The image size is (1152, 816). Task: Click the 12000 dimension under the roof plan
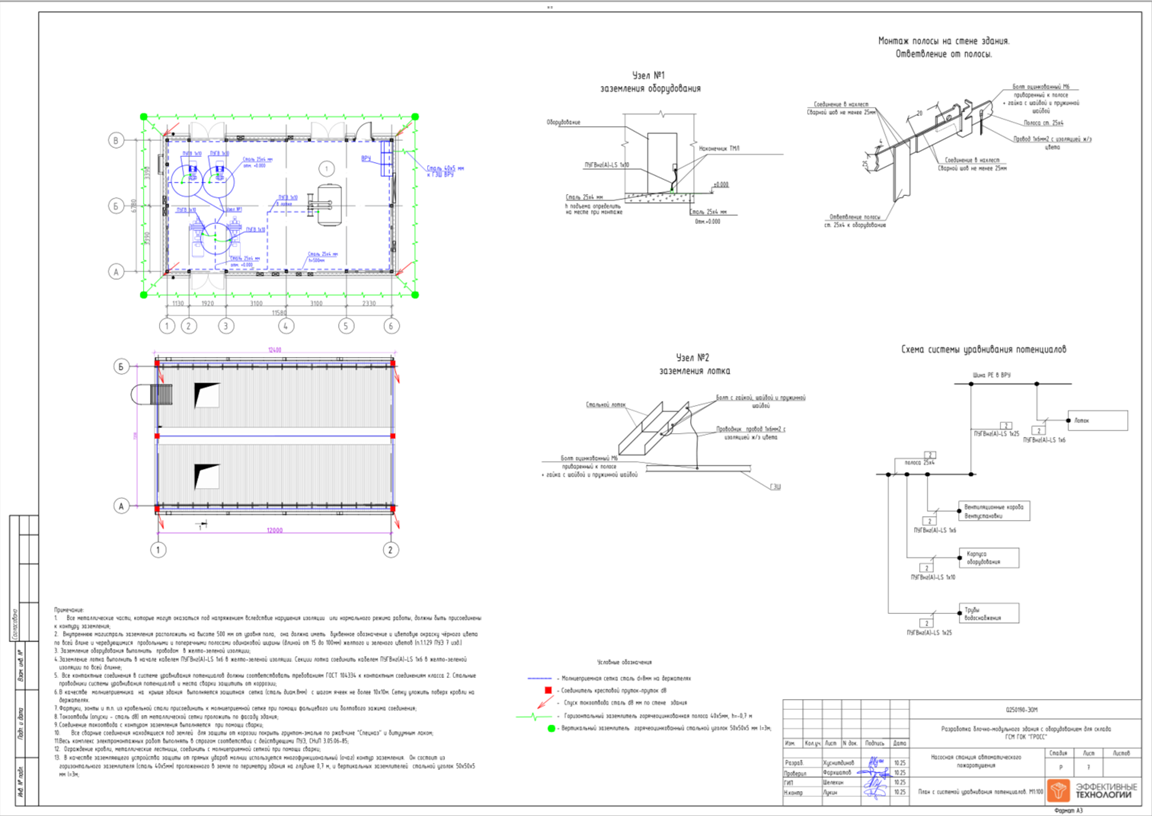[x=273, y=530]
